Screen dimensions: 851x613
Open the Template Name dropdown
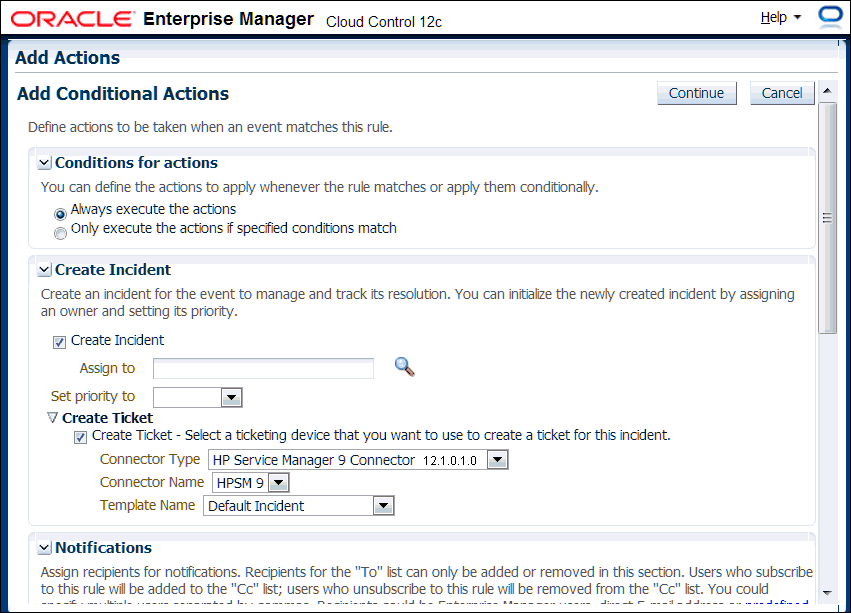pos(383,505)
